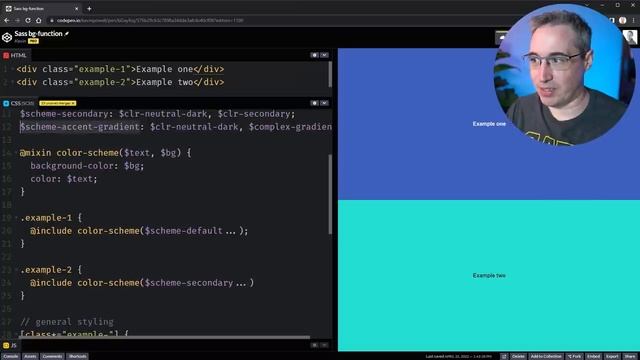Click the Share button
640x360 pixels.
point(630,356)
